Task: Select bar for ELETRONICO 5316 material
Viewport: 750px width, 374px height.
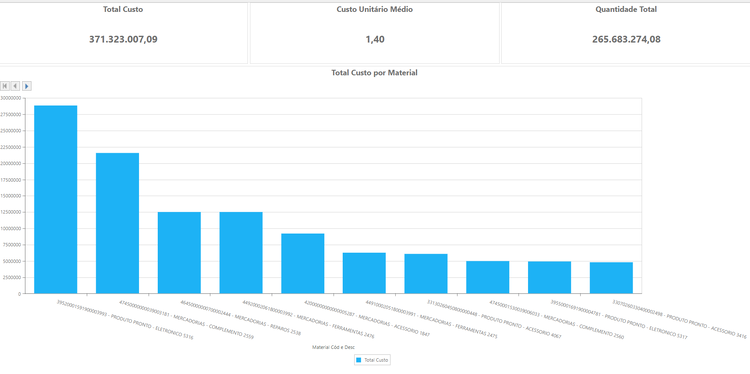Action: pyautogui.click(x=55, y=199)
